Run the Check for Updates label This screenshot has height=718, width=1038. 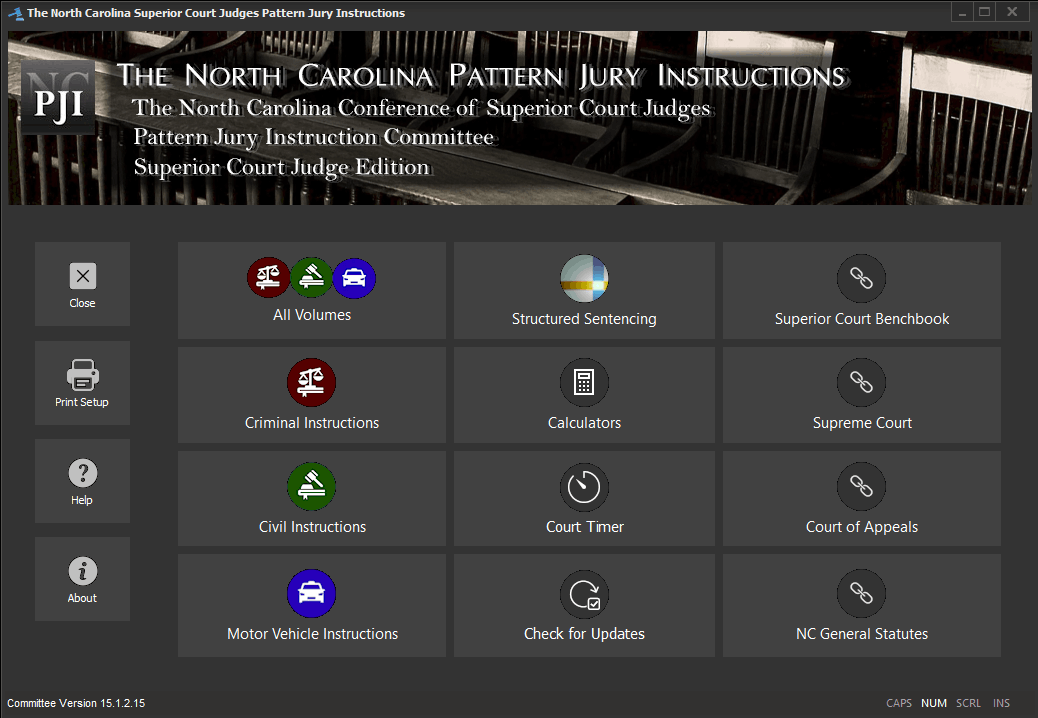584,634
